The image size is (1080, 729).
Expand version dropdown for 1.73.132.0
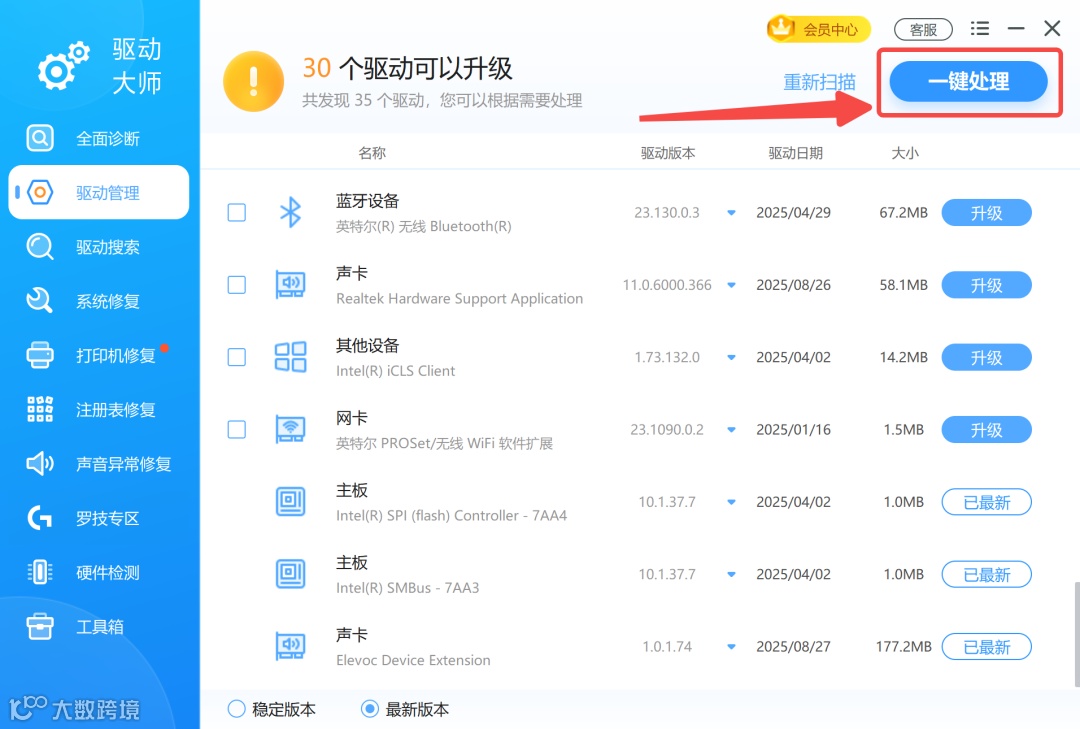[731, 358]
